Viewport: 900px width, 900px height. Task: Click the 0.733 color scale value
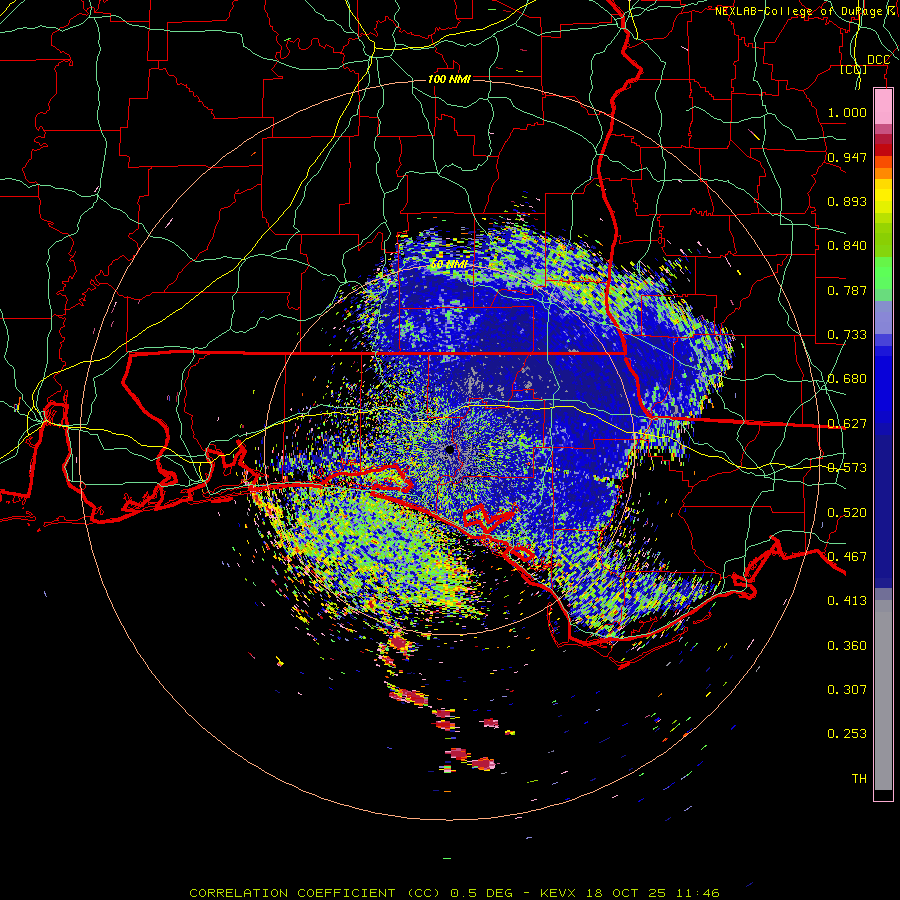[x=847, y=335]
